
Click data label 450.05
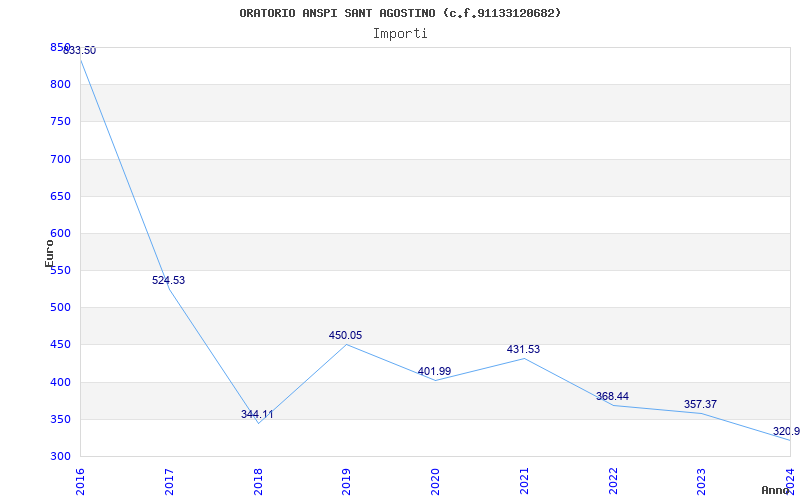(x=345, y=335)
